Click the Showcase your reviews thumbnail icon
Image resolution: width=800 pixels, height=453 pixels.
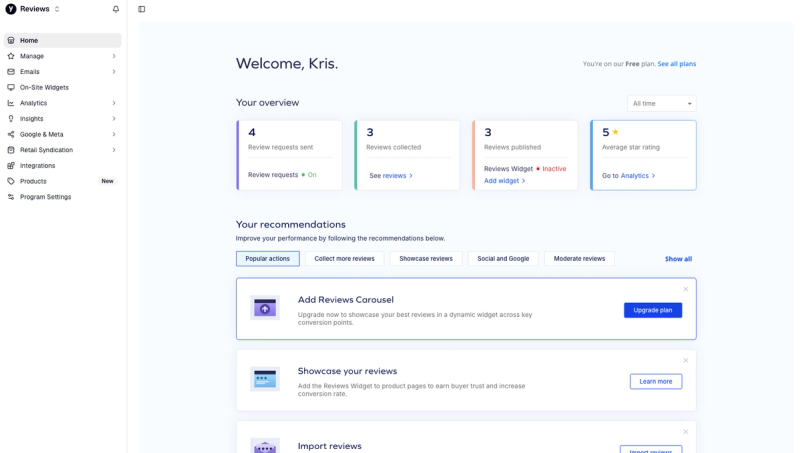click(265, 379)
